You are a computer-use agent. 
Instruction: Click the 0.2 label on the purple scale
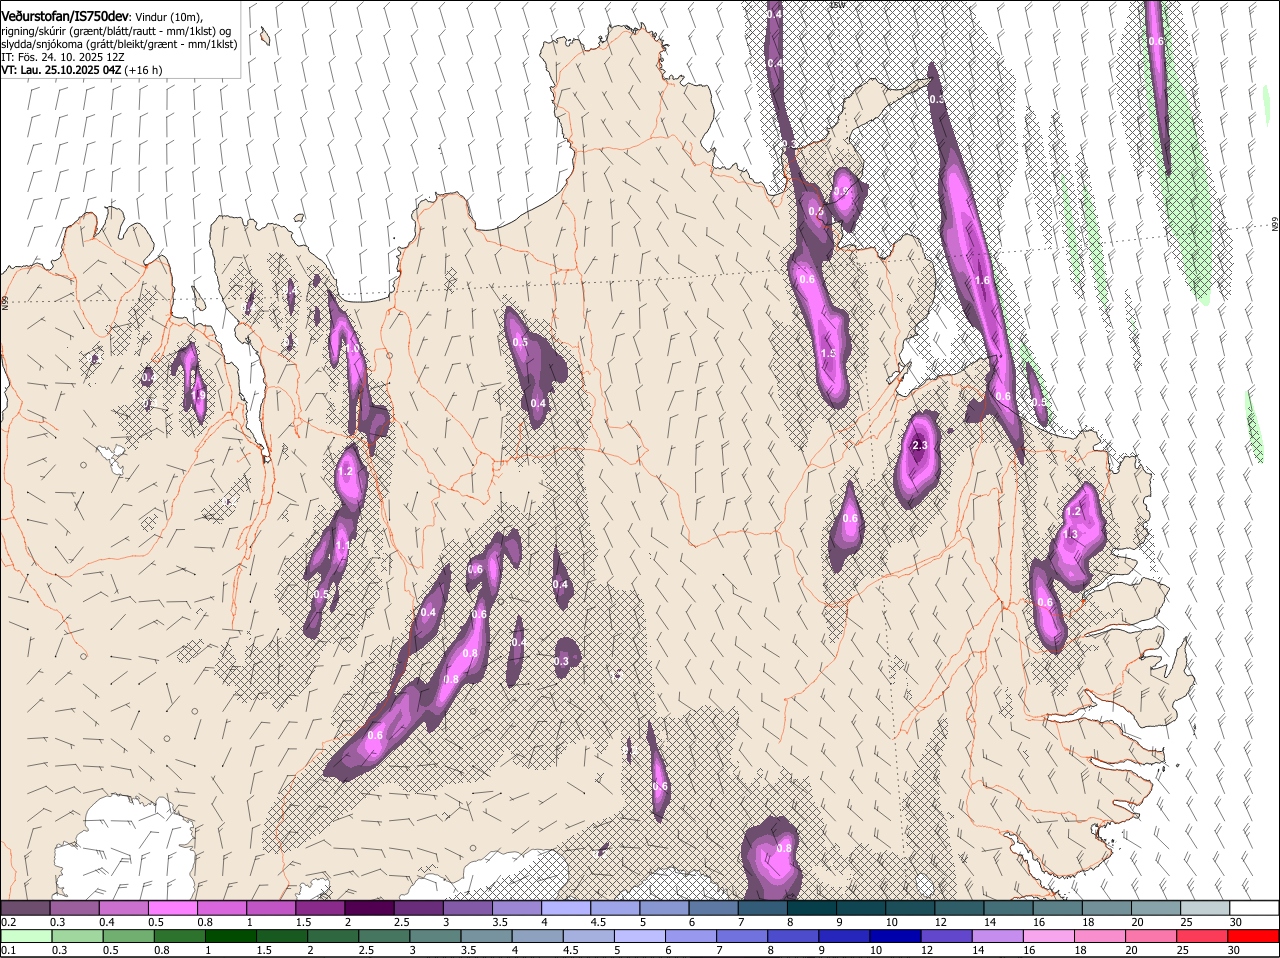pyautogui.click(x=8, y=922)
